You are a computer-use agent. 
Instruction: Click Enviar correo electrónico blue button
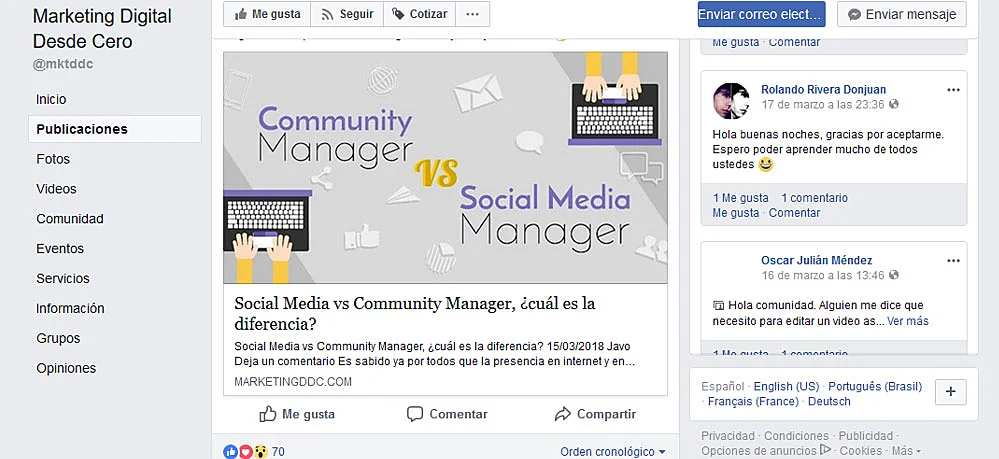coord(761,14)
